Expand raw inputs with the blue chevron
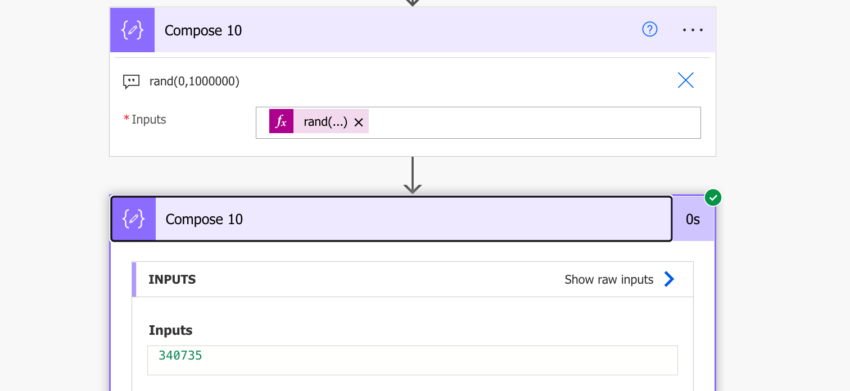Screen dimensions: 850x391 669,279
